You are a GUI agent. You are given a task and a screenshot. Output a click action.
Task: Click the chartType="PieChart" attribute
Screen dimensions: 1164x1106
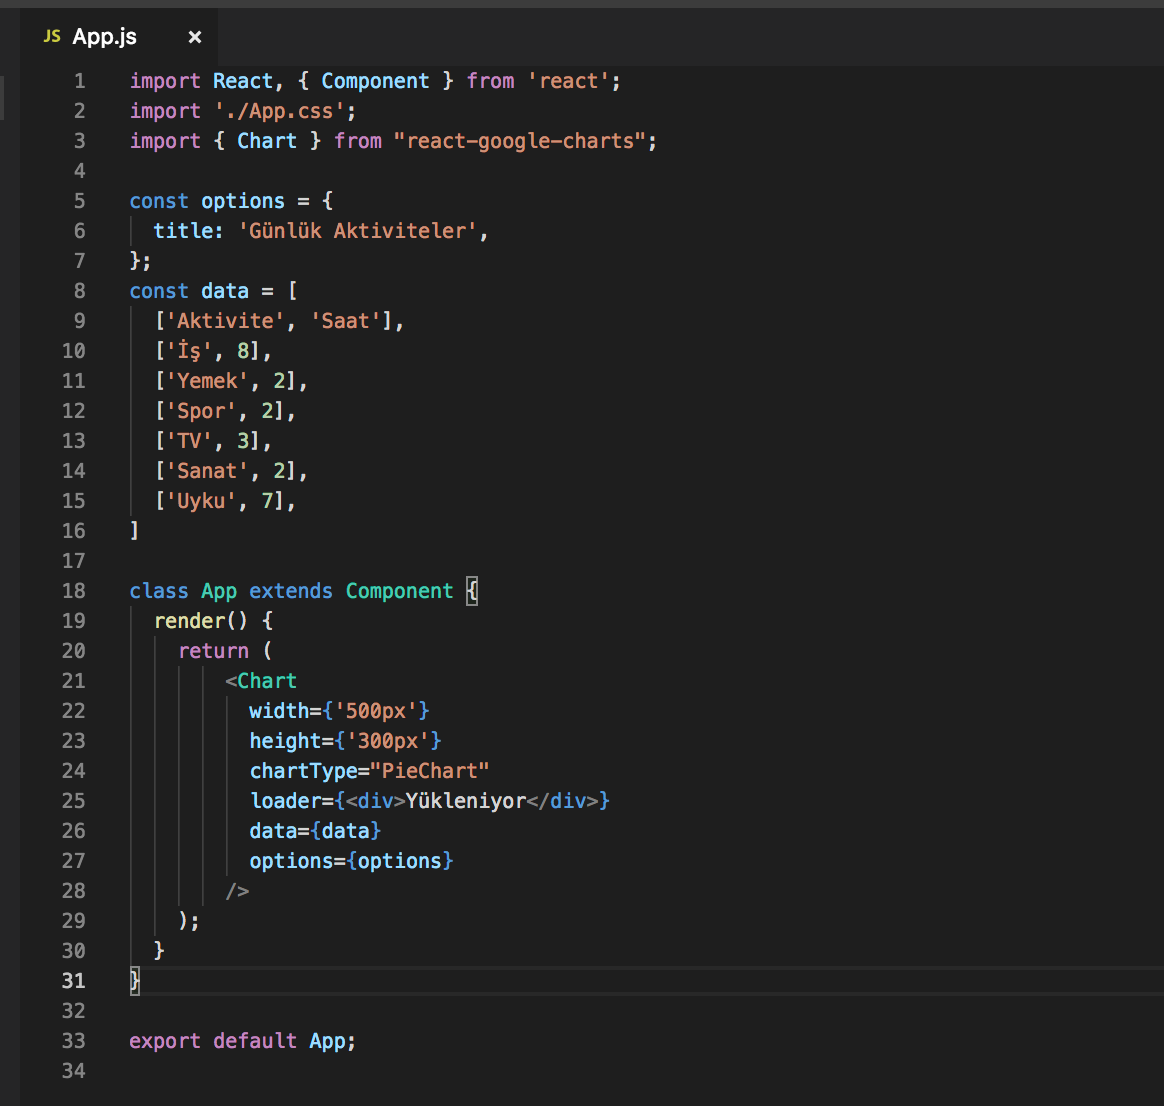(369, 770)
